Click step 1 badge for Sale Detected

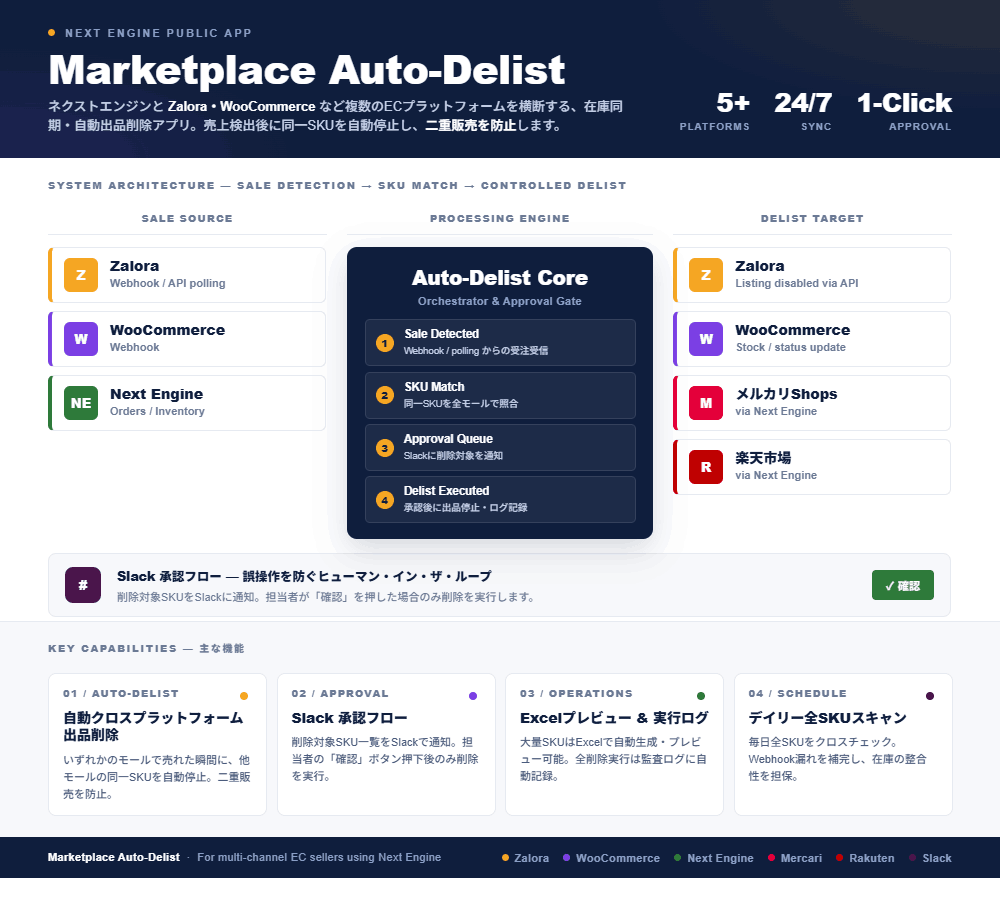385,343
